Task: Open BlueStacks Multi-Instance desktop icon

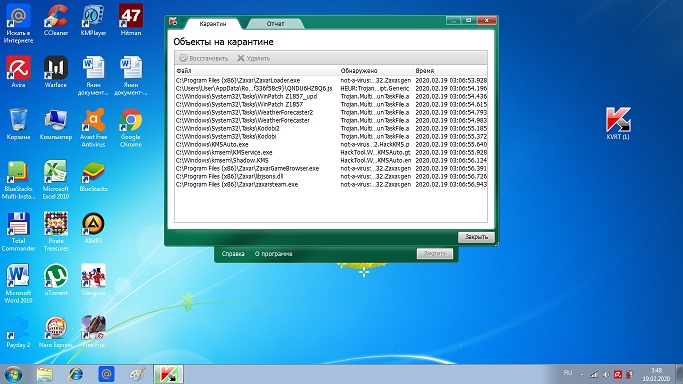Action: pos(18,180)
